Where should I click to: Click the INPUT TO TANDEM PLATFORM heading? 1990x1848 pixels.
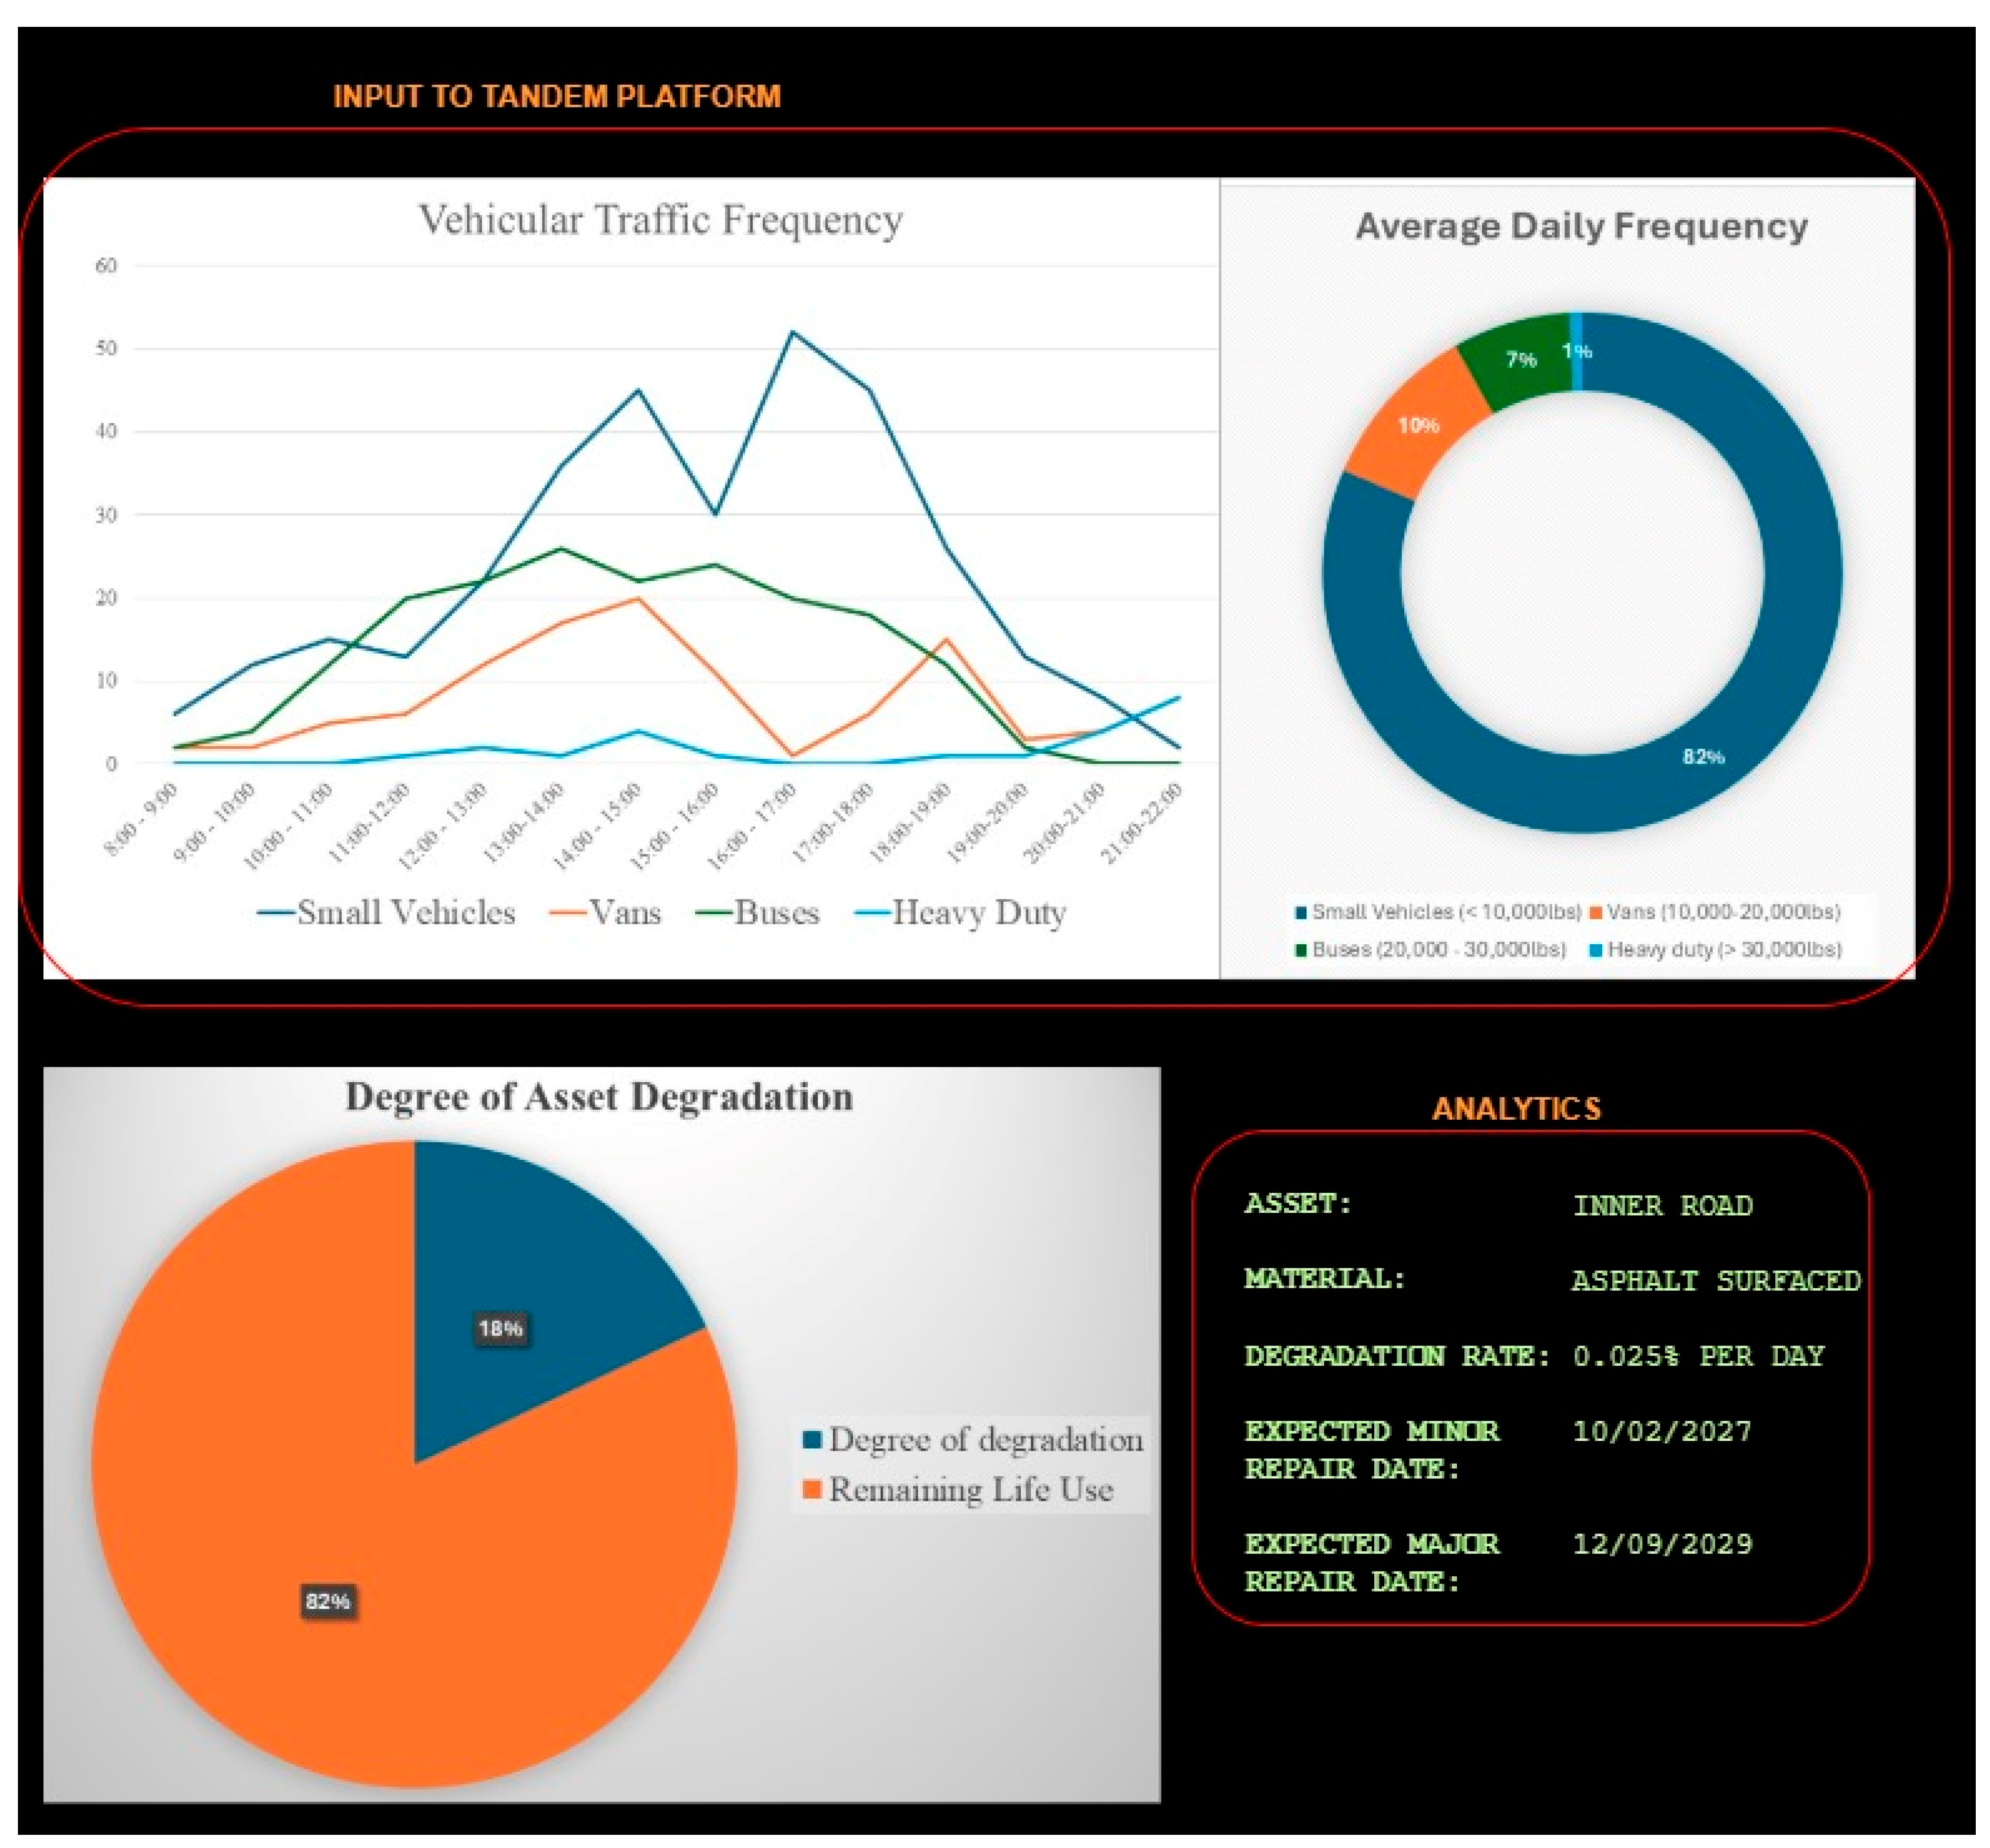tap(556, 97)
